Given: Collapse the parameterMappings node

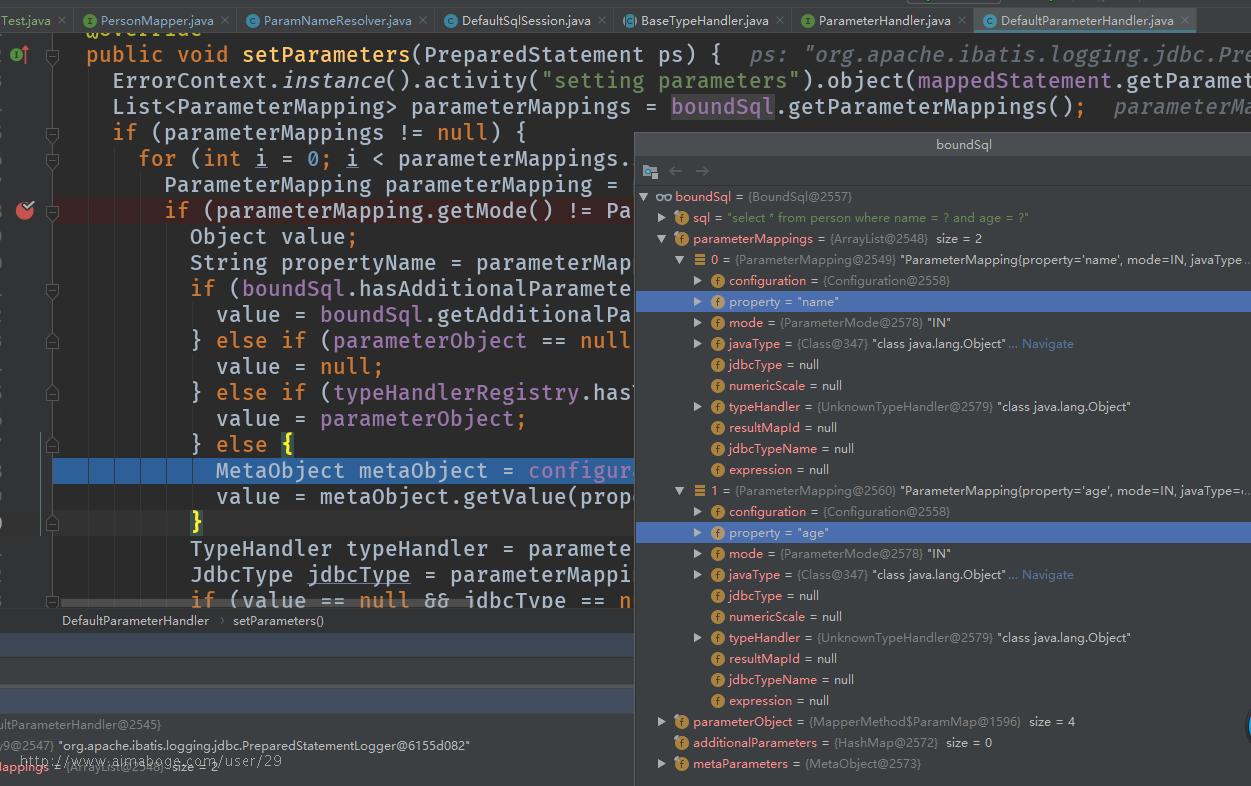Looking at the screenshot, I should point(662,239).
